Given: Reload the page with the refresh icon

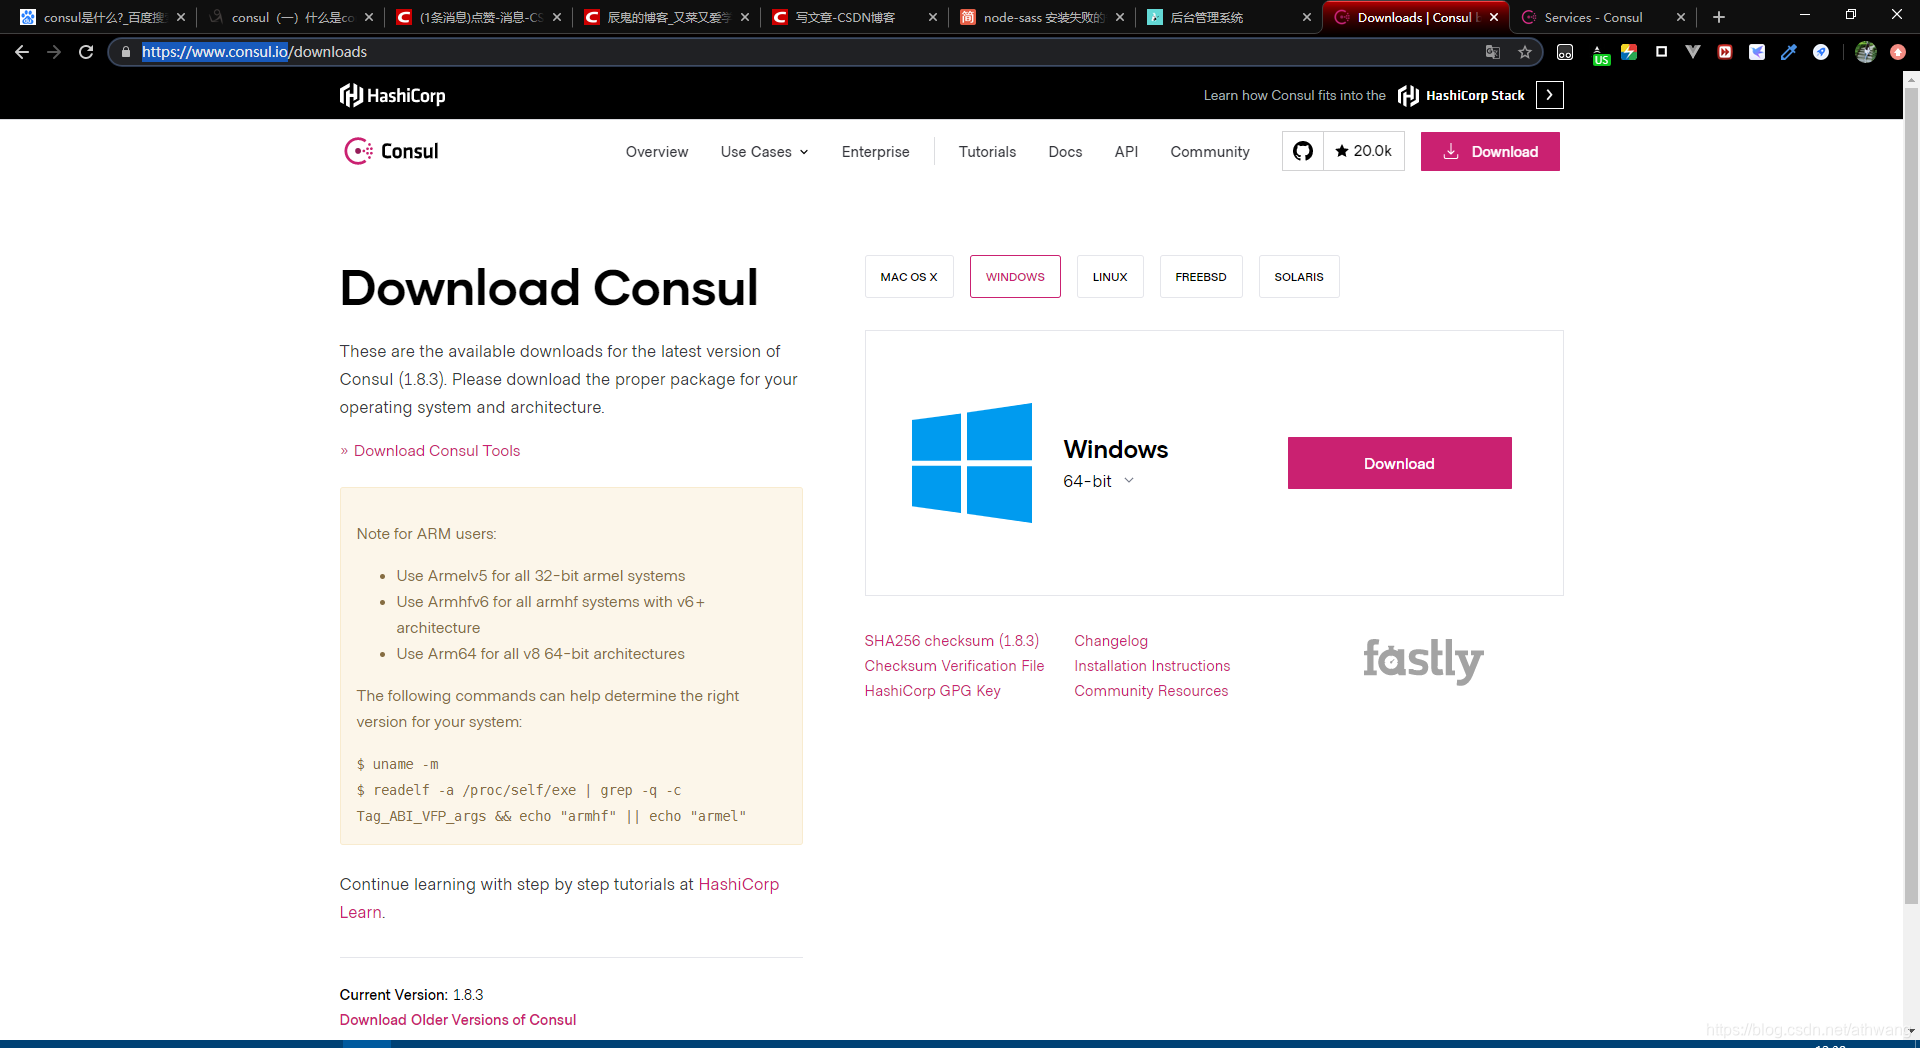Looking at the screenshot, I should pyautogui.click(x=86, y=52).
